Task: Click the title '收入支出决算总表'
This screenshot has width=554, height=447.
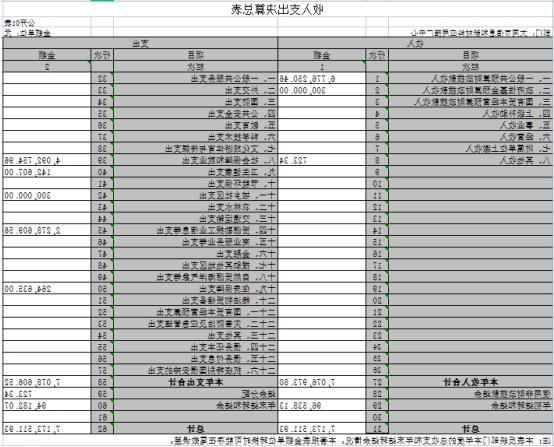Action: [x=277, y=10]
